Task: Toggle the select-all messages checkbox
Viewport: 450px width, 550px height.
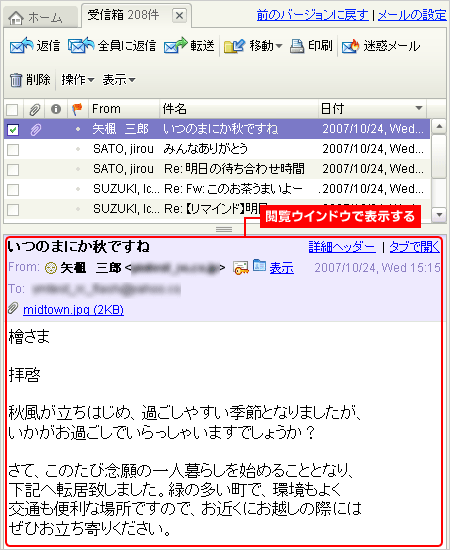Action: [x=13, y=110]
